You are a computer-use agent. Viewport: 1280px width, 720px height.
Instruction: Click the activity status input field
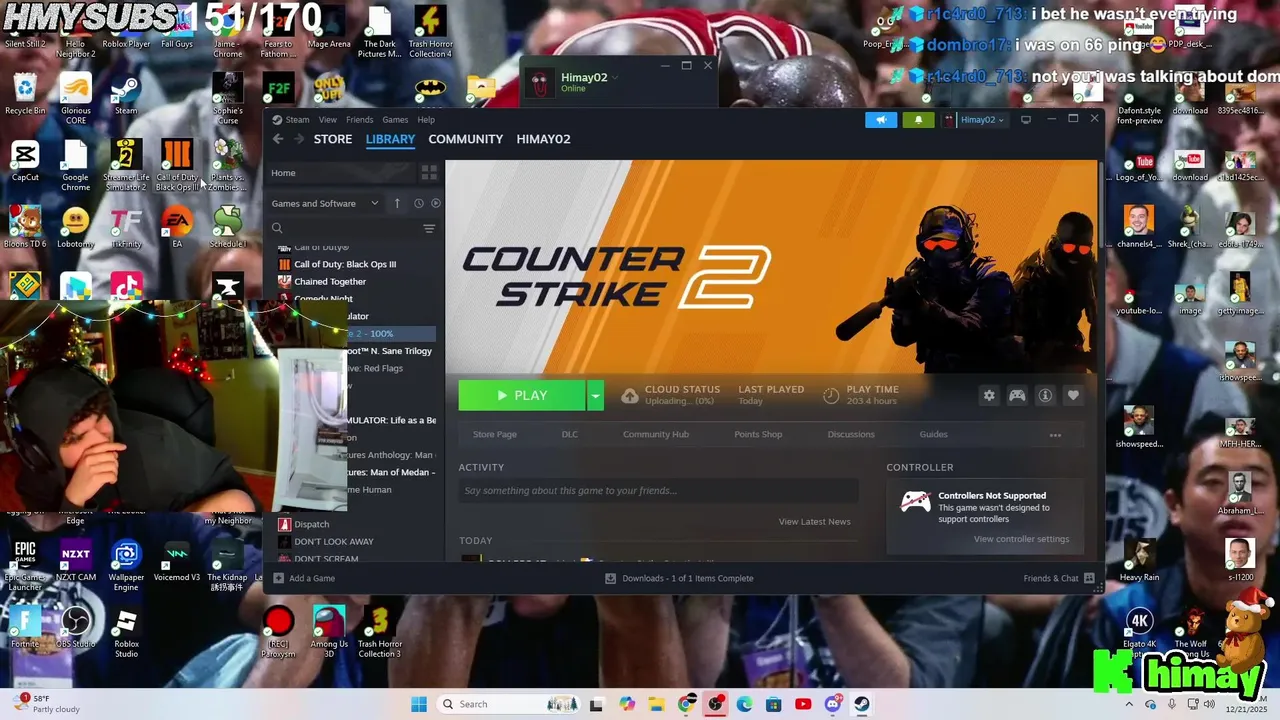(x=658, y=490)
